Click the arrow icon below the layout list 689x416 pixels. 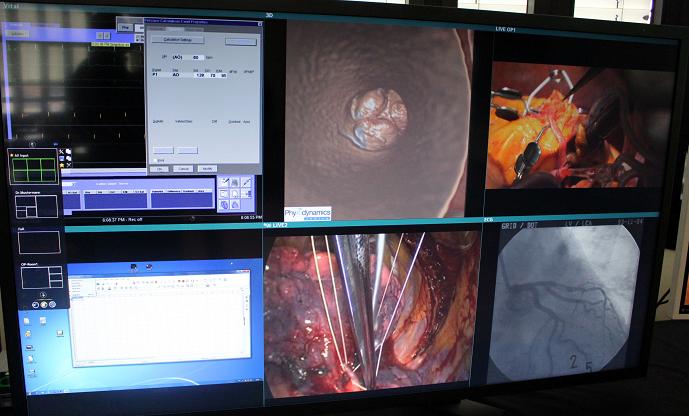pos(43,295)
